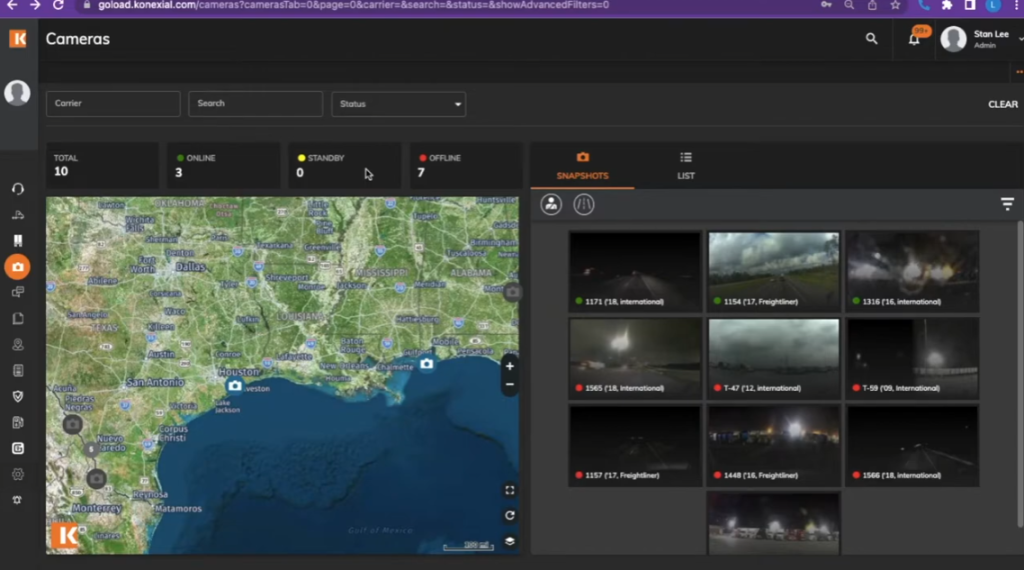The width and height of the screenshot is (1024, 570).
Task: Open the Carrier filter field
Action: coord(113,104)
